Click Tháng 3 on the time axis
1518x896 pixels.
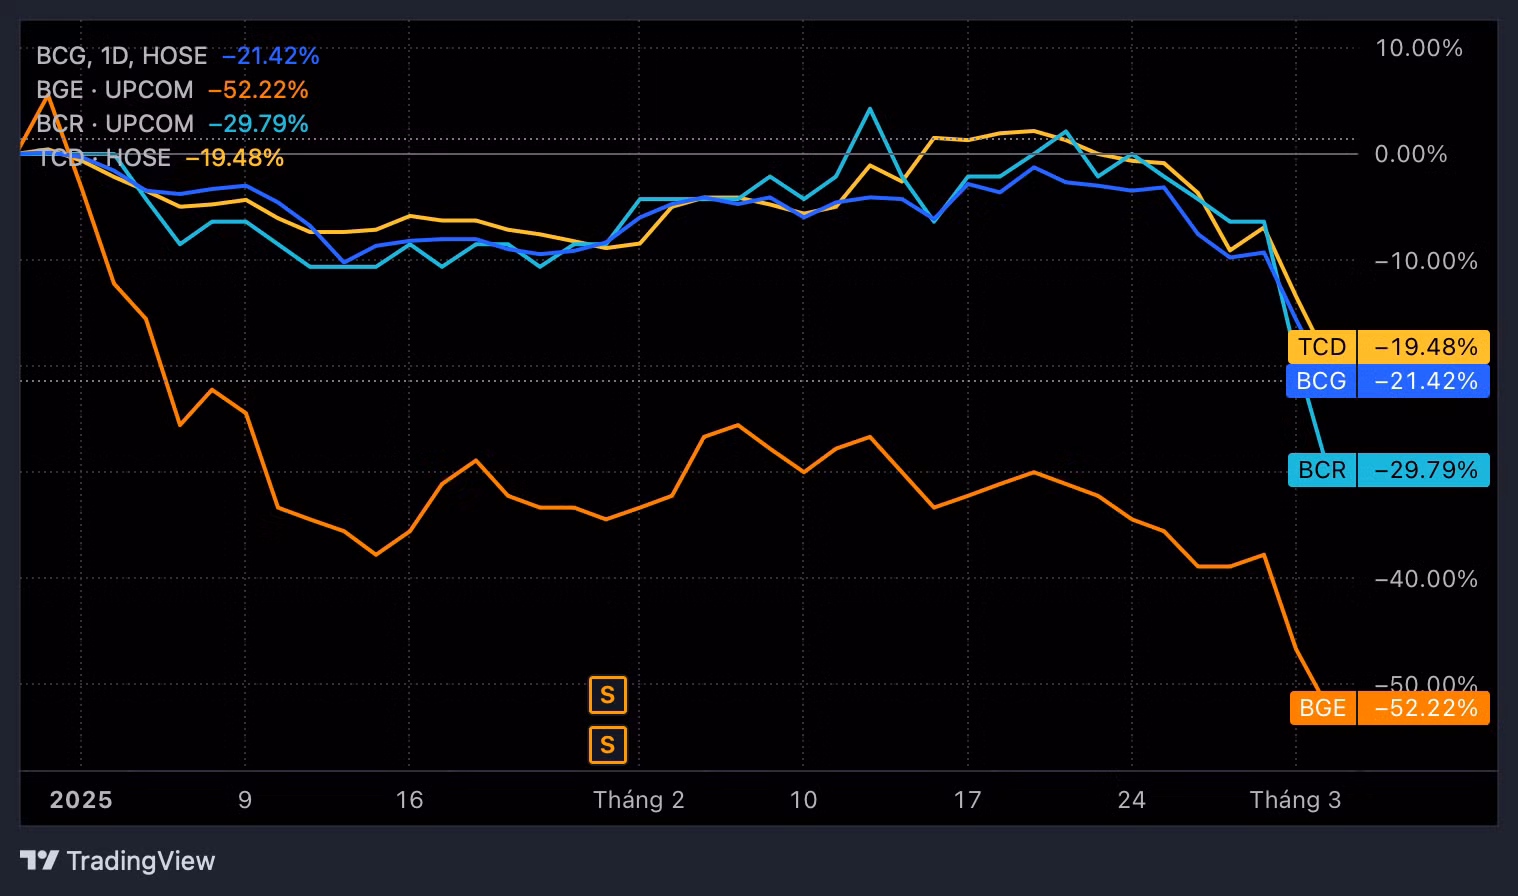(x=1295, y=800)
